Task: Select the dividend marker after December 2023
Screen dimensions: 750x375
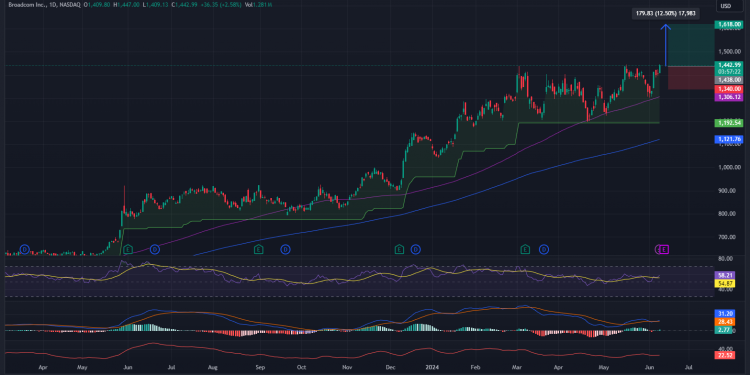Action: click(x=416, y=249)
